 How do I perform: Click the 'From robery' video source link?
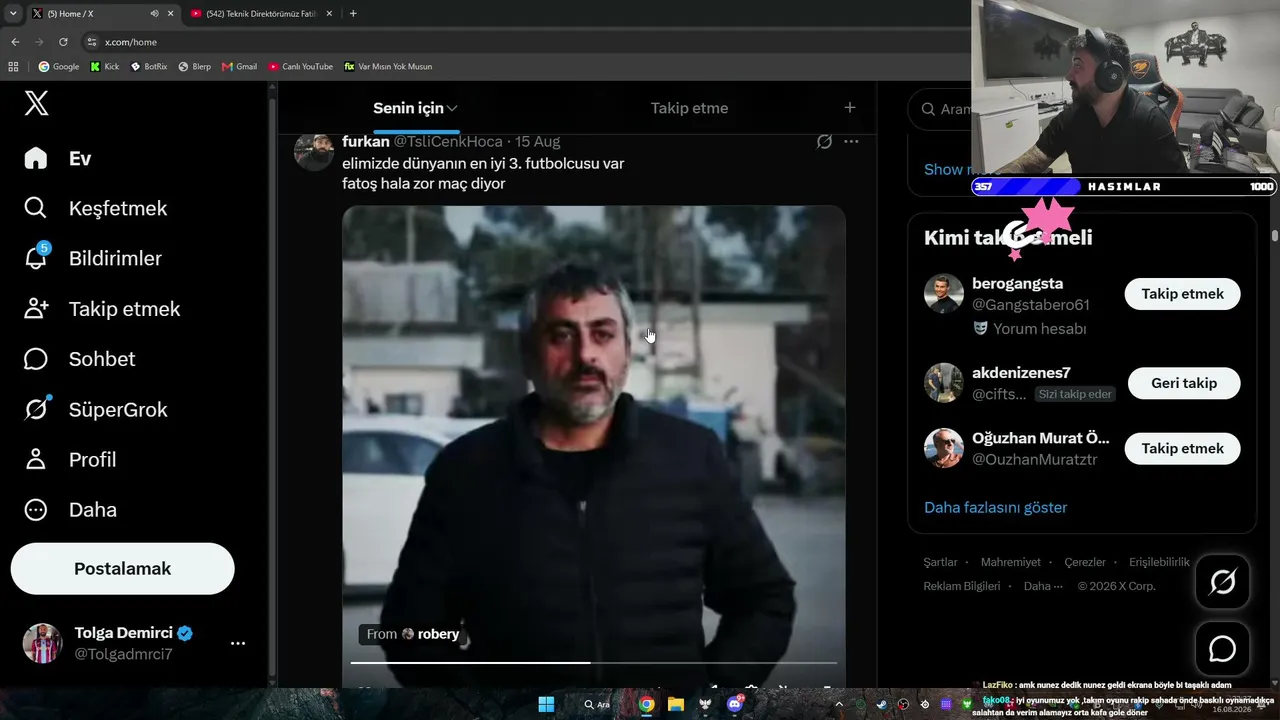coord(413,634)
